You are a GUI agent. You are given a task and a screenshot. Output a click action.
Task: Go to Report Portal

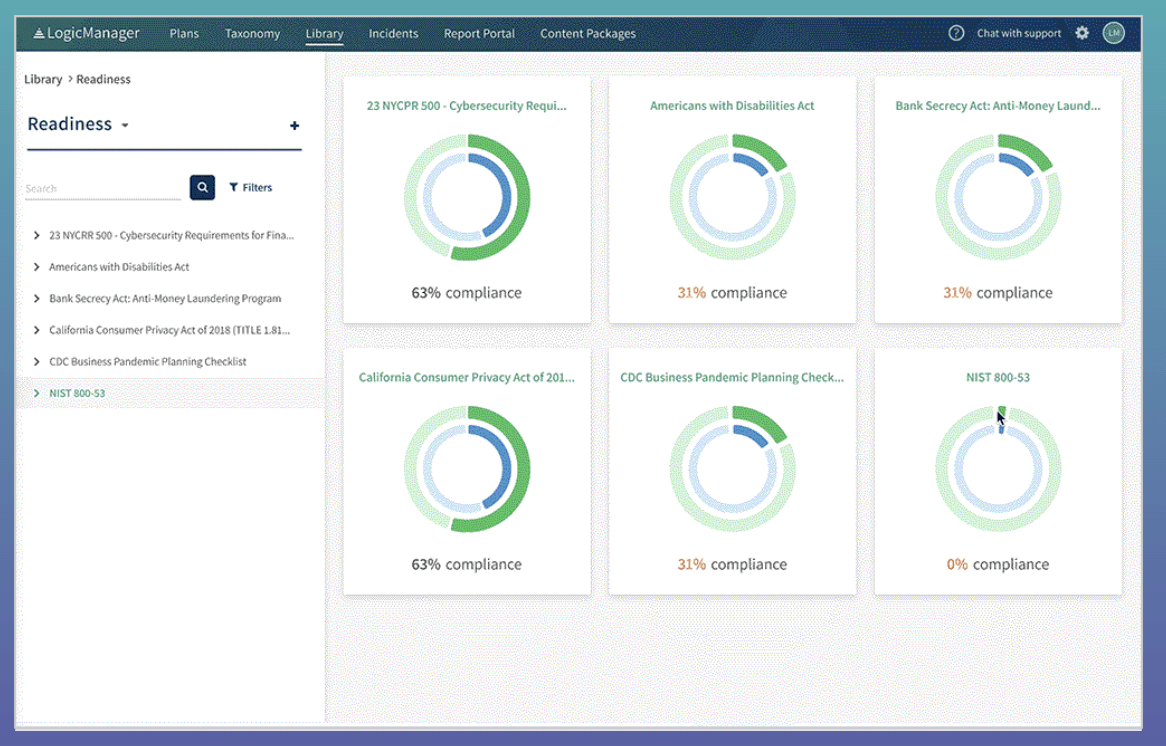point(479,34)
